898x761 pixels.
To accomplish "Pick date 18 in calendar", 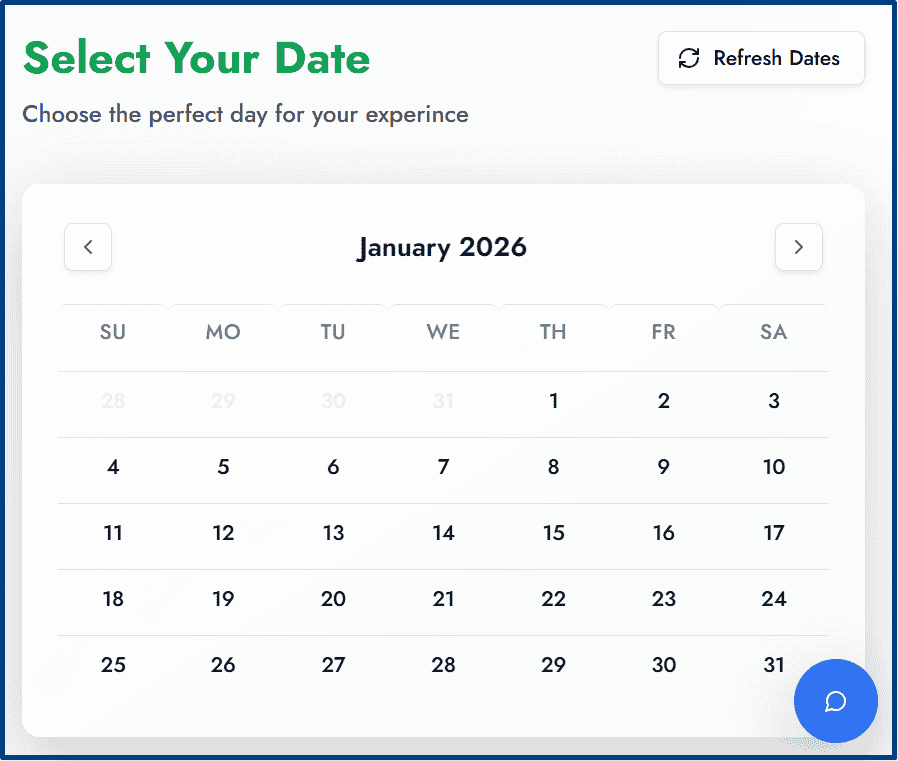I will (113, 599).
